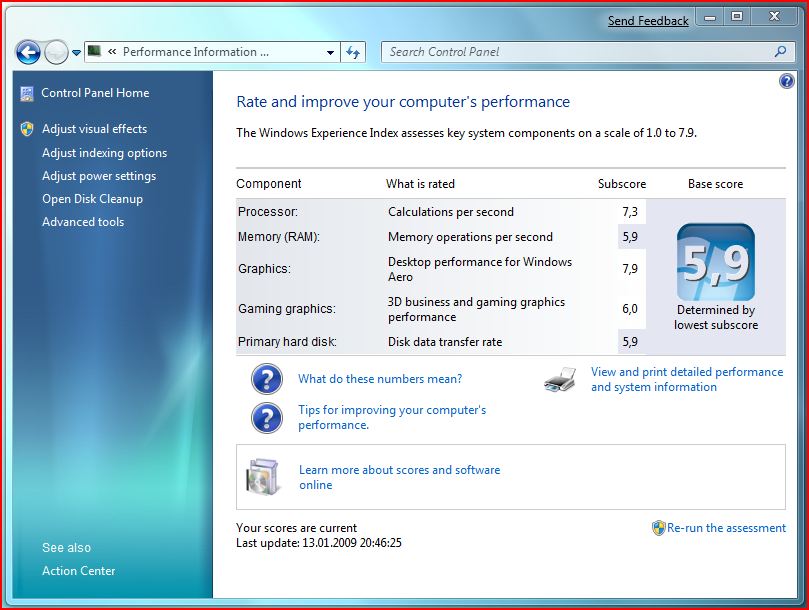Click the Refresh button beside address bar
809x610 pixels.
353,53
